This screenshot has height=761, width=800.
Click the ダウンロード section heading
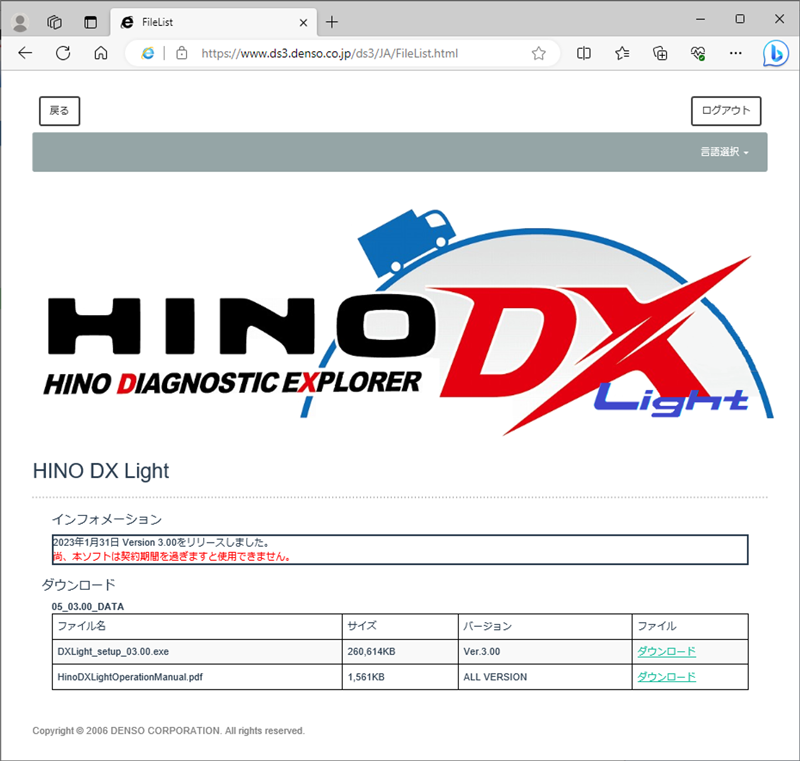tap(78, 585)
